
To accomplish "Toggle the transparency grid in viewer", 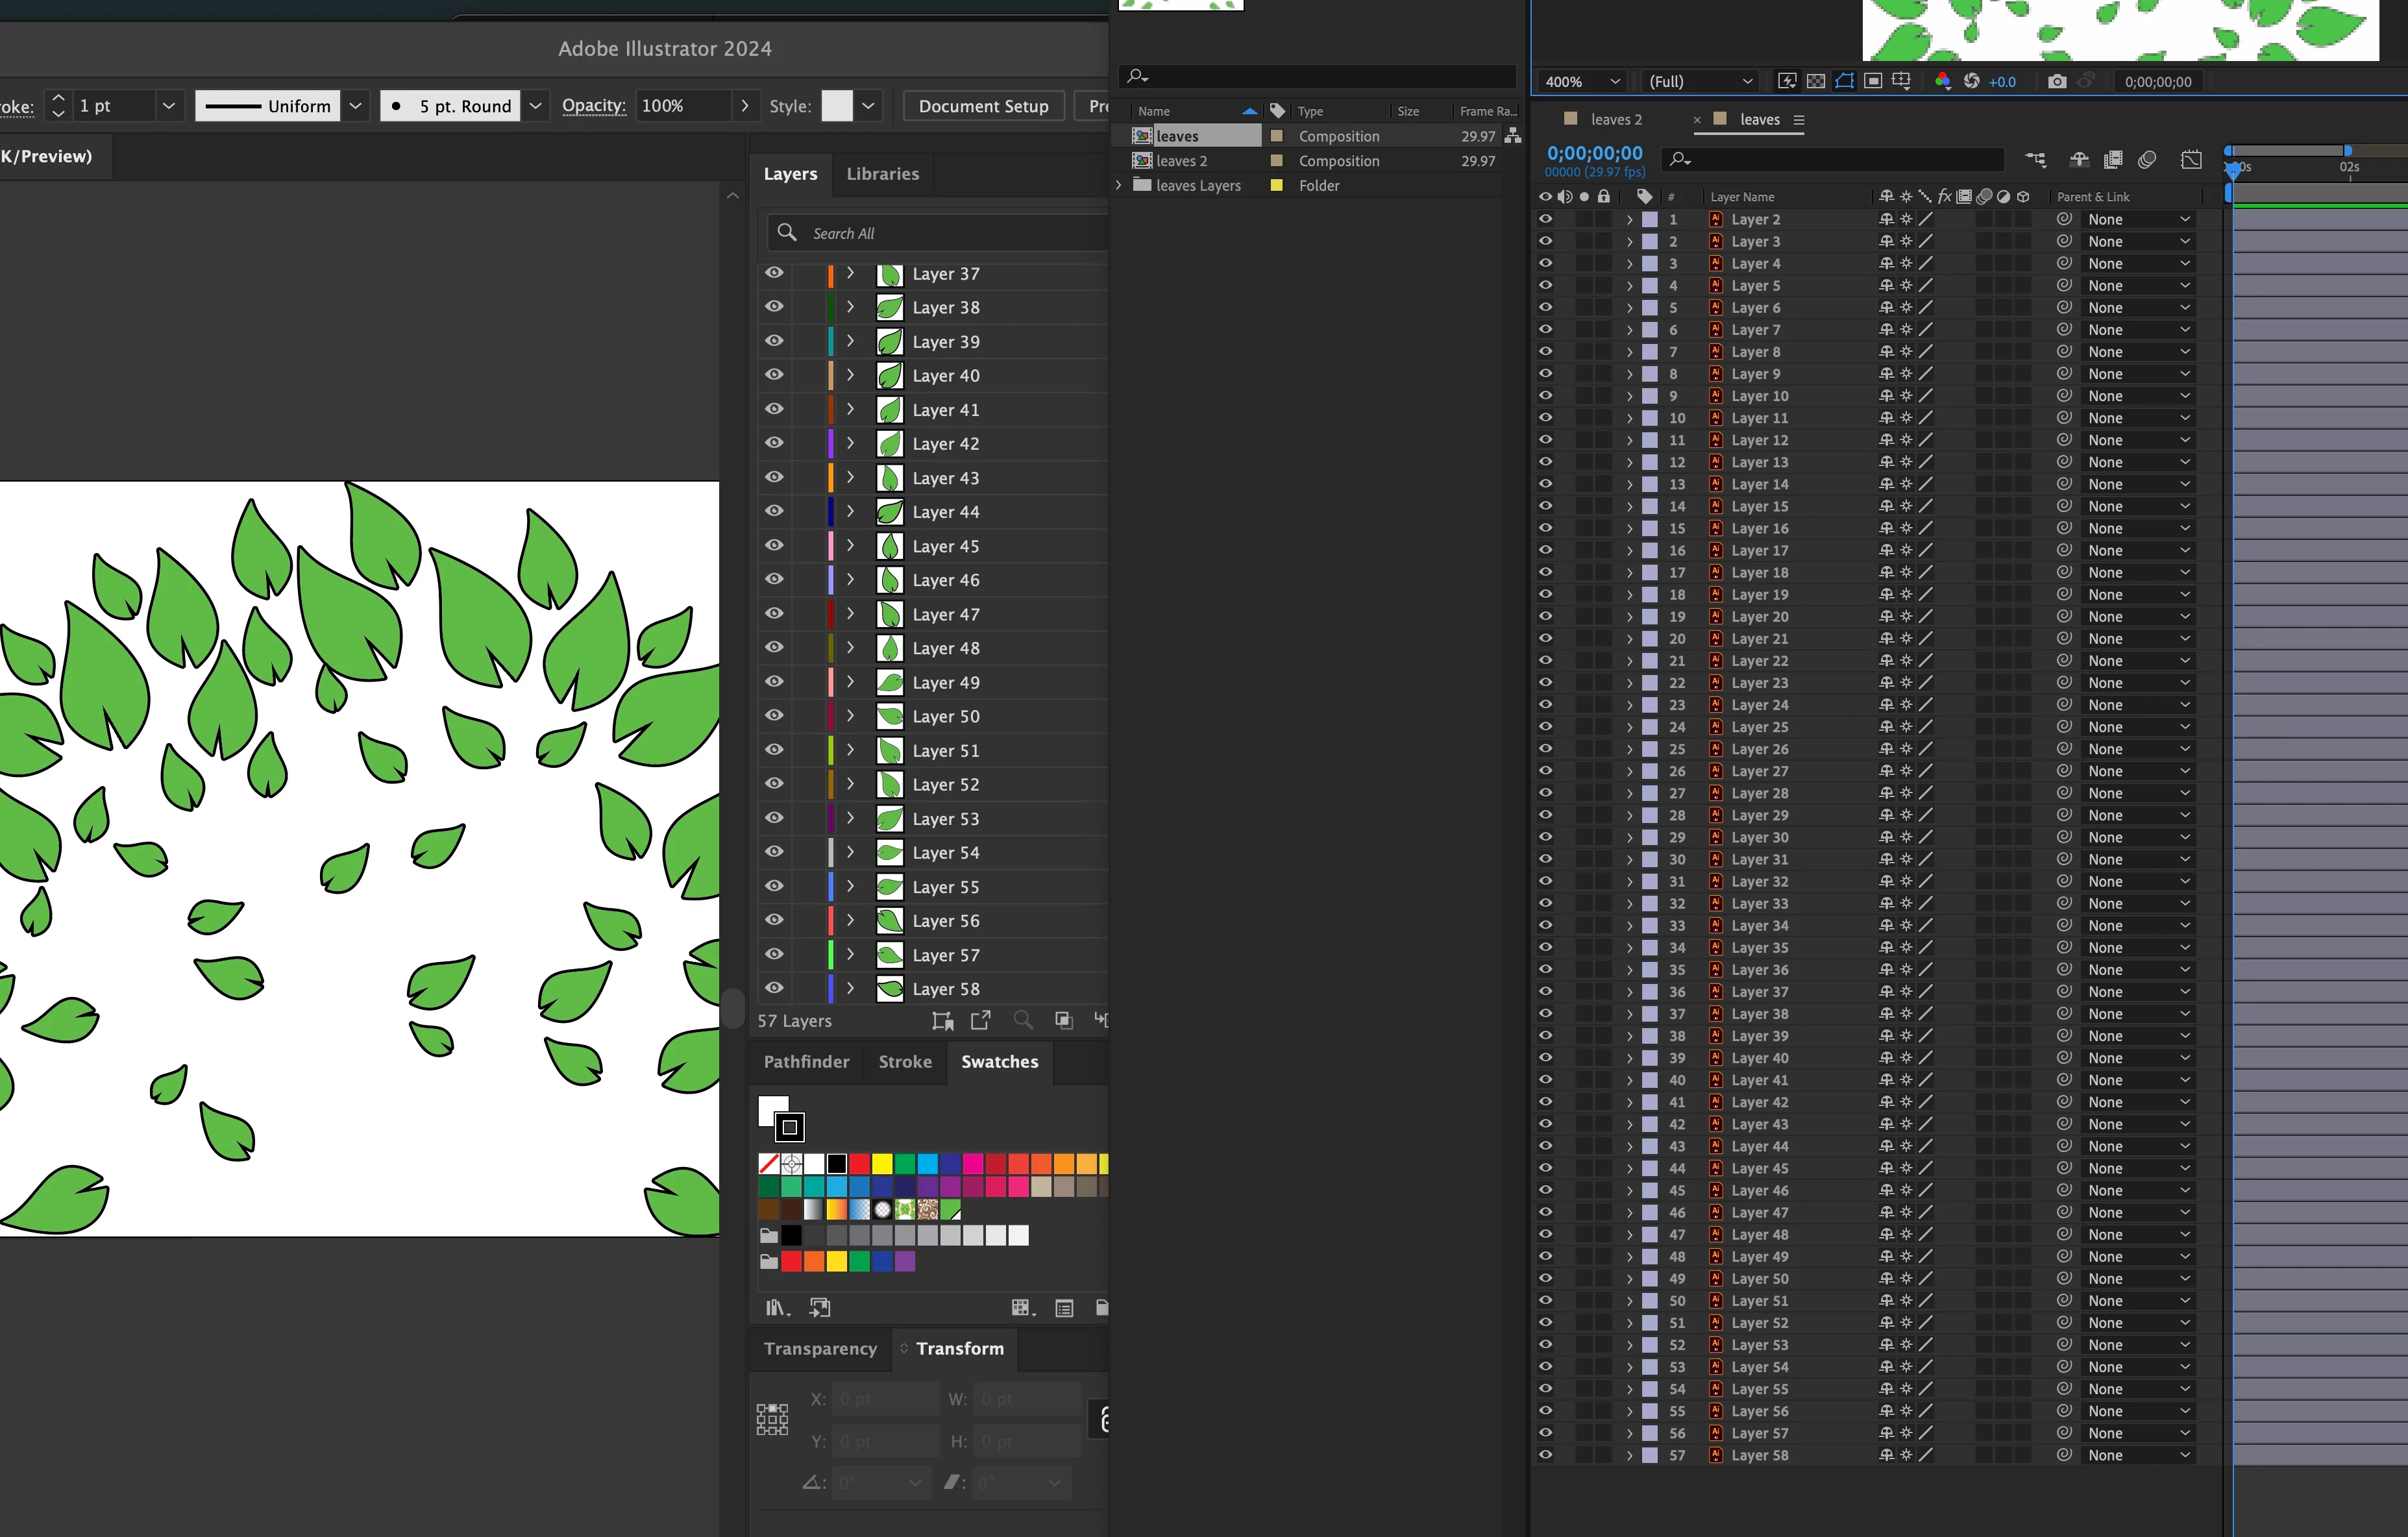I will (1816, 82).
